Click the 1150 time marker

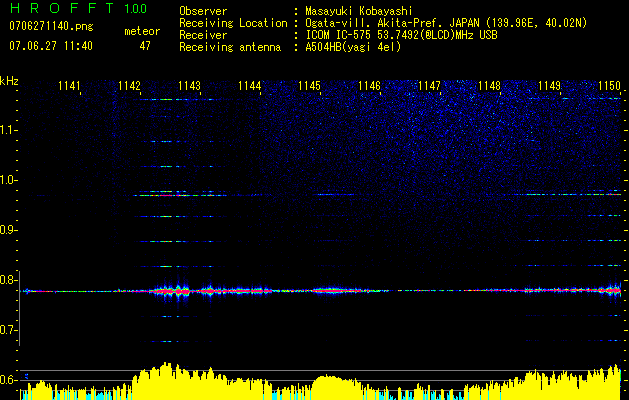point(609,86)
